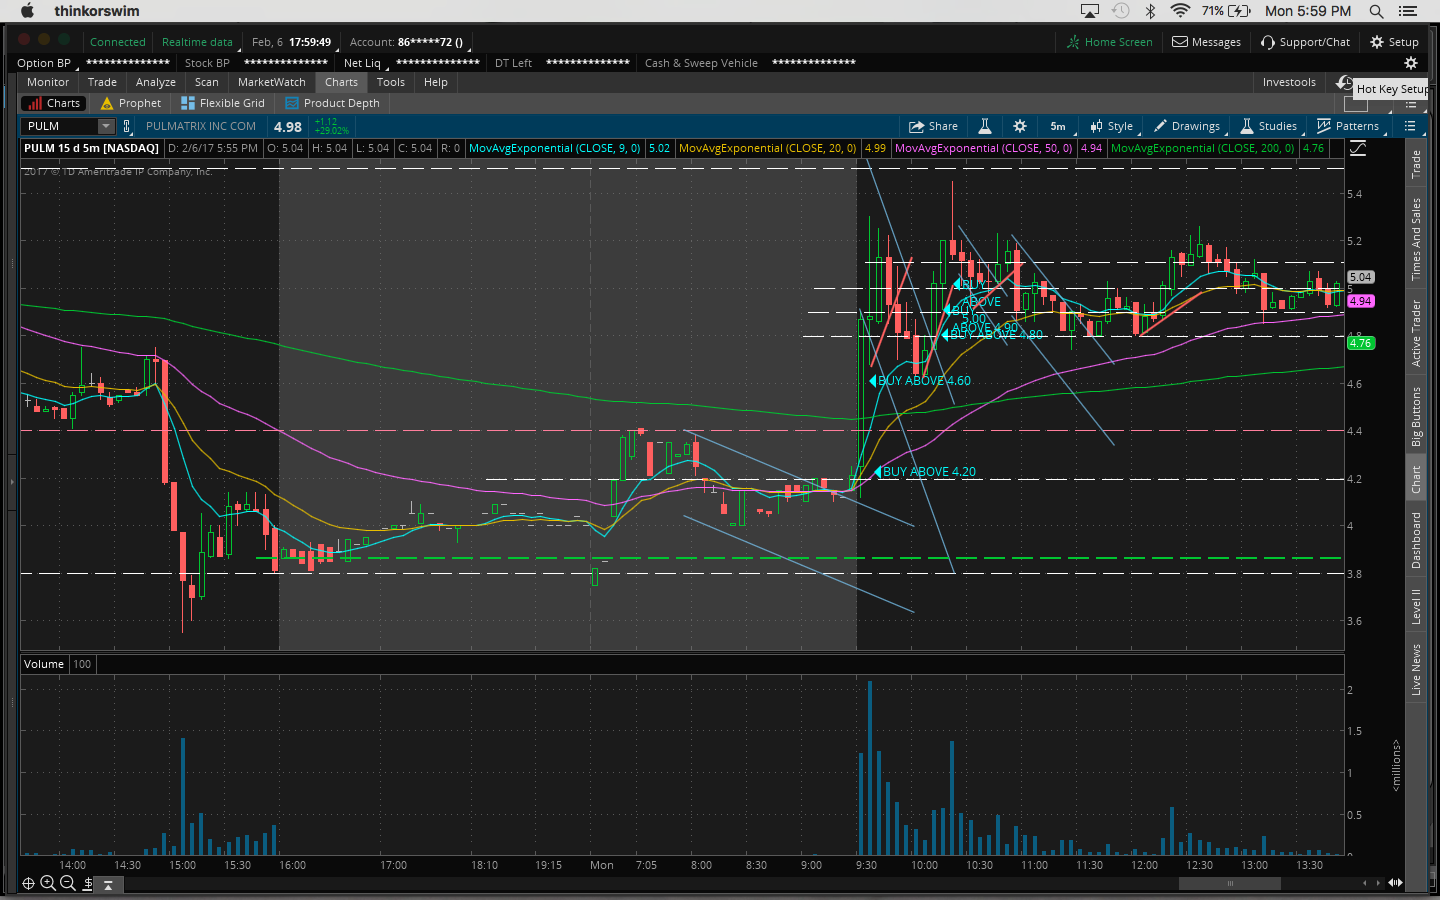Screen dimensions: 1440x900
Task: Expand the PULM symbol dropdown arrow
Action: pyautogui.click(x=106, y=126)
